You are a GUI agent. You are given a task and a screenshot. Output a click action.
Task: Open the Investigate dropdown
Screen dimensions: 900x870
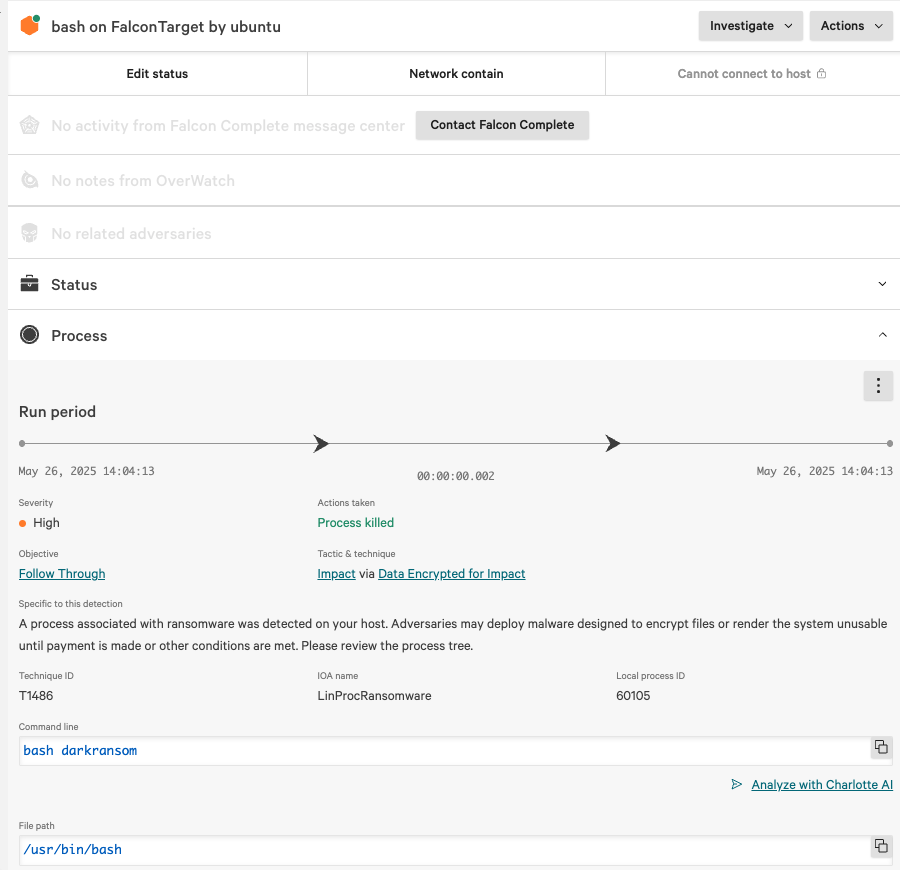tap(750, 26)
